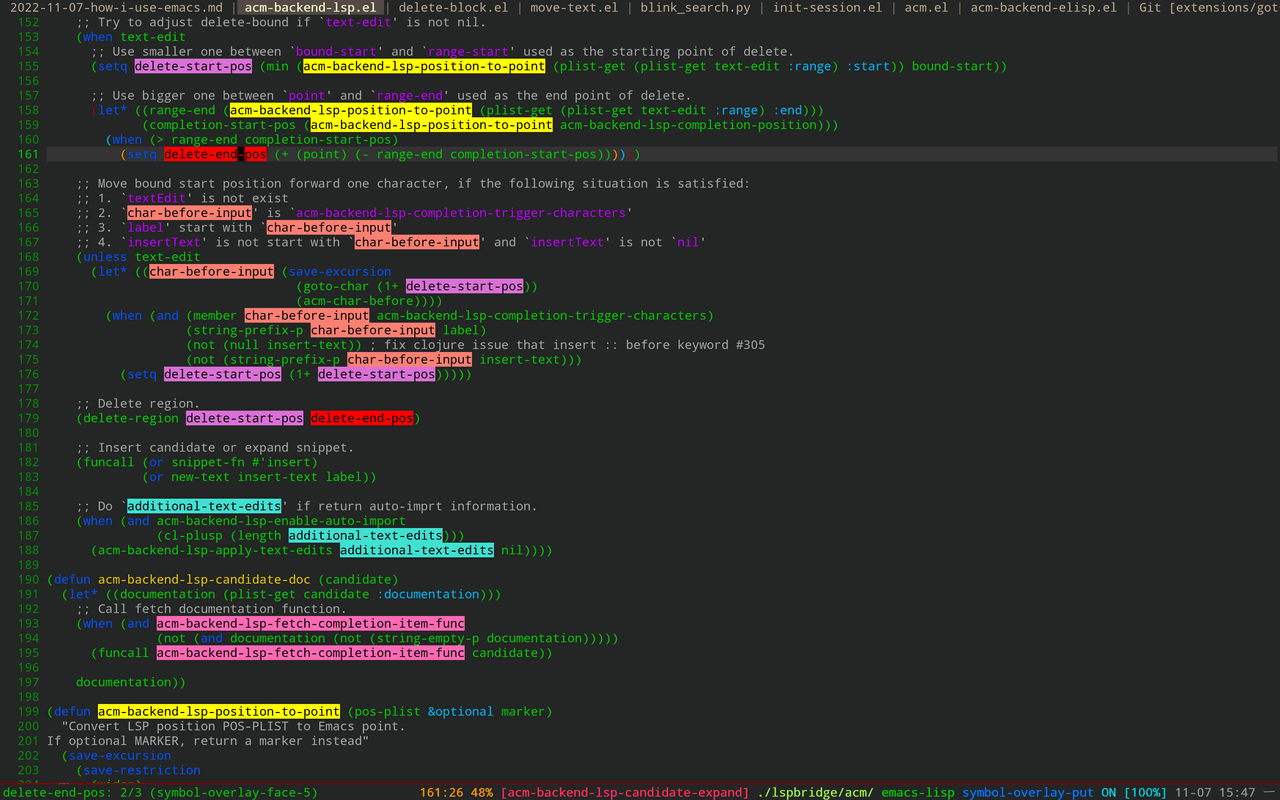Image resolution: width=1280 pixels, height=800 pixels.
Task: Click the save-restriction form on line 203
Action: [x=142, y=770]
